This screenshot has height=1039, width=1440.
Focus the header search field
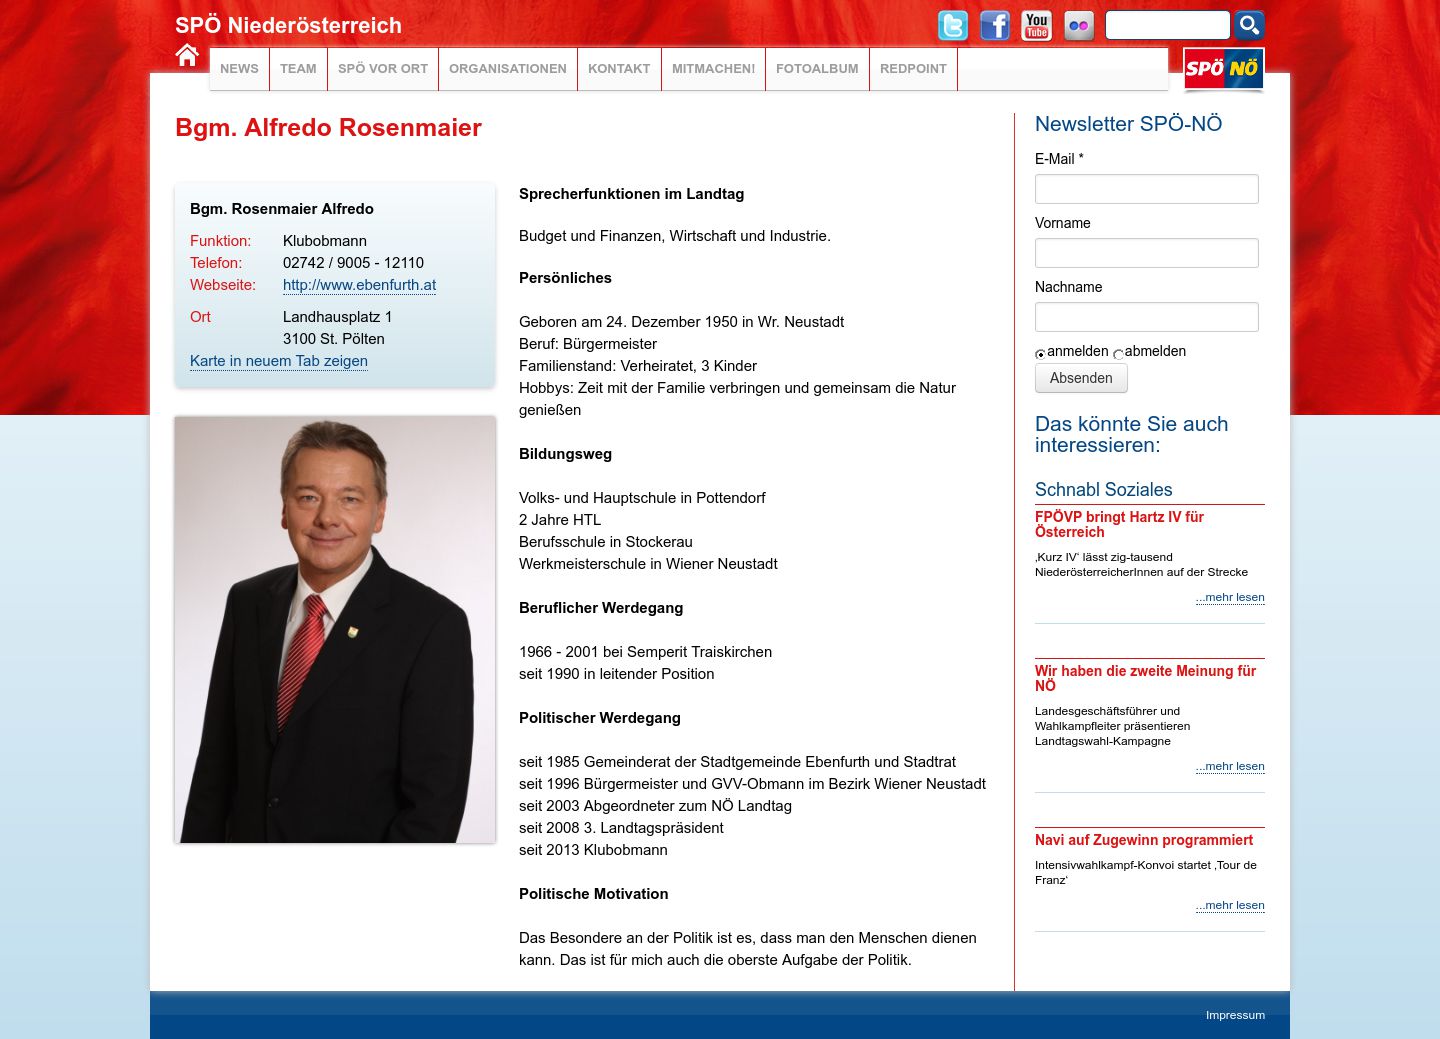(1167, 25)
